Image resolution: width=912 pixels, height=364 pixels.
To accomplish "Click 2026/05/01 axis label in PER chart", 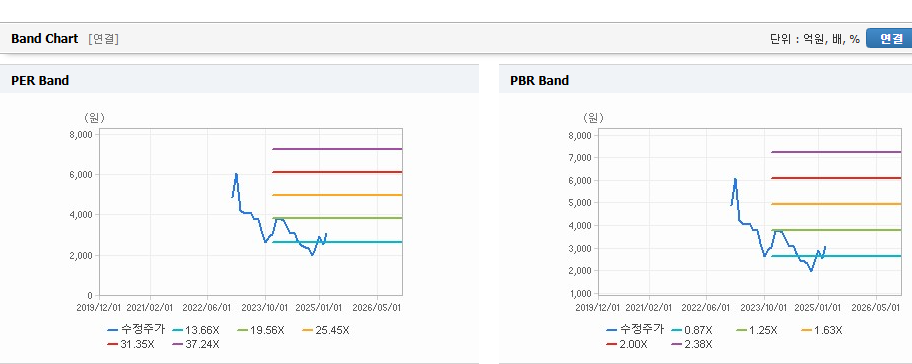I will 377,307.
